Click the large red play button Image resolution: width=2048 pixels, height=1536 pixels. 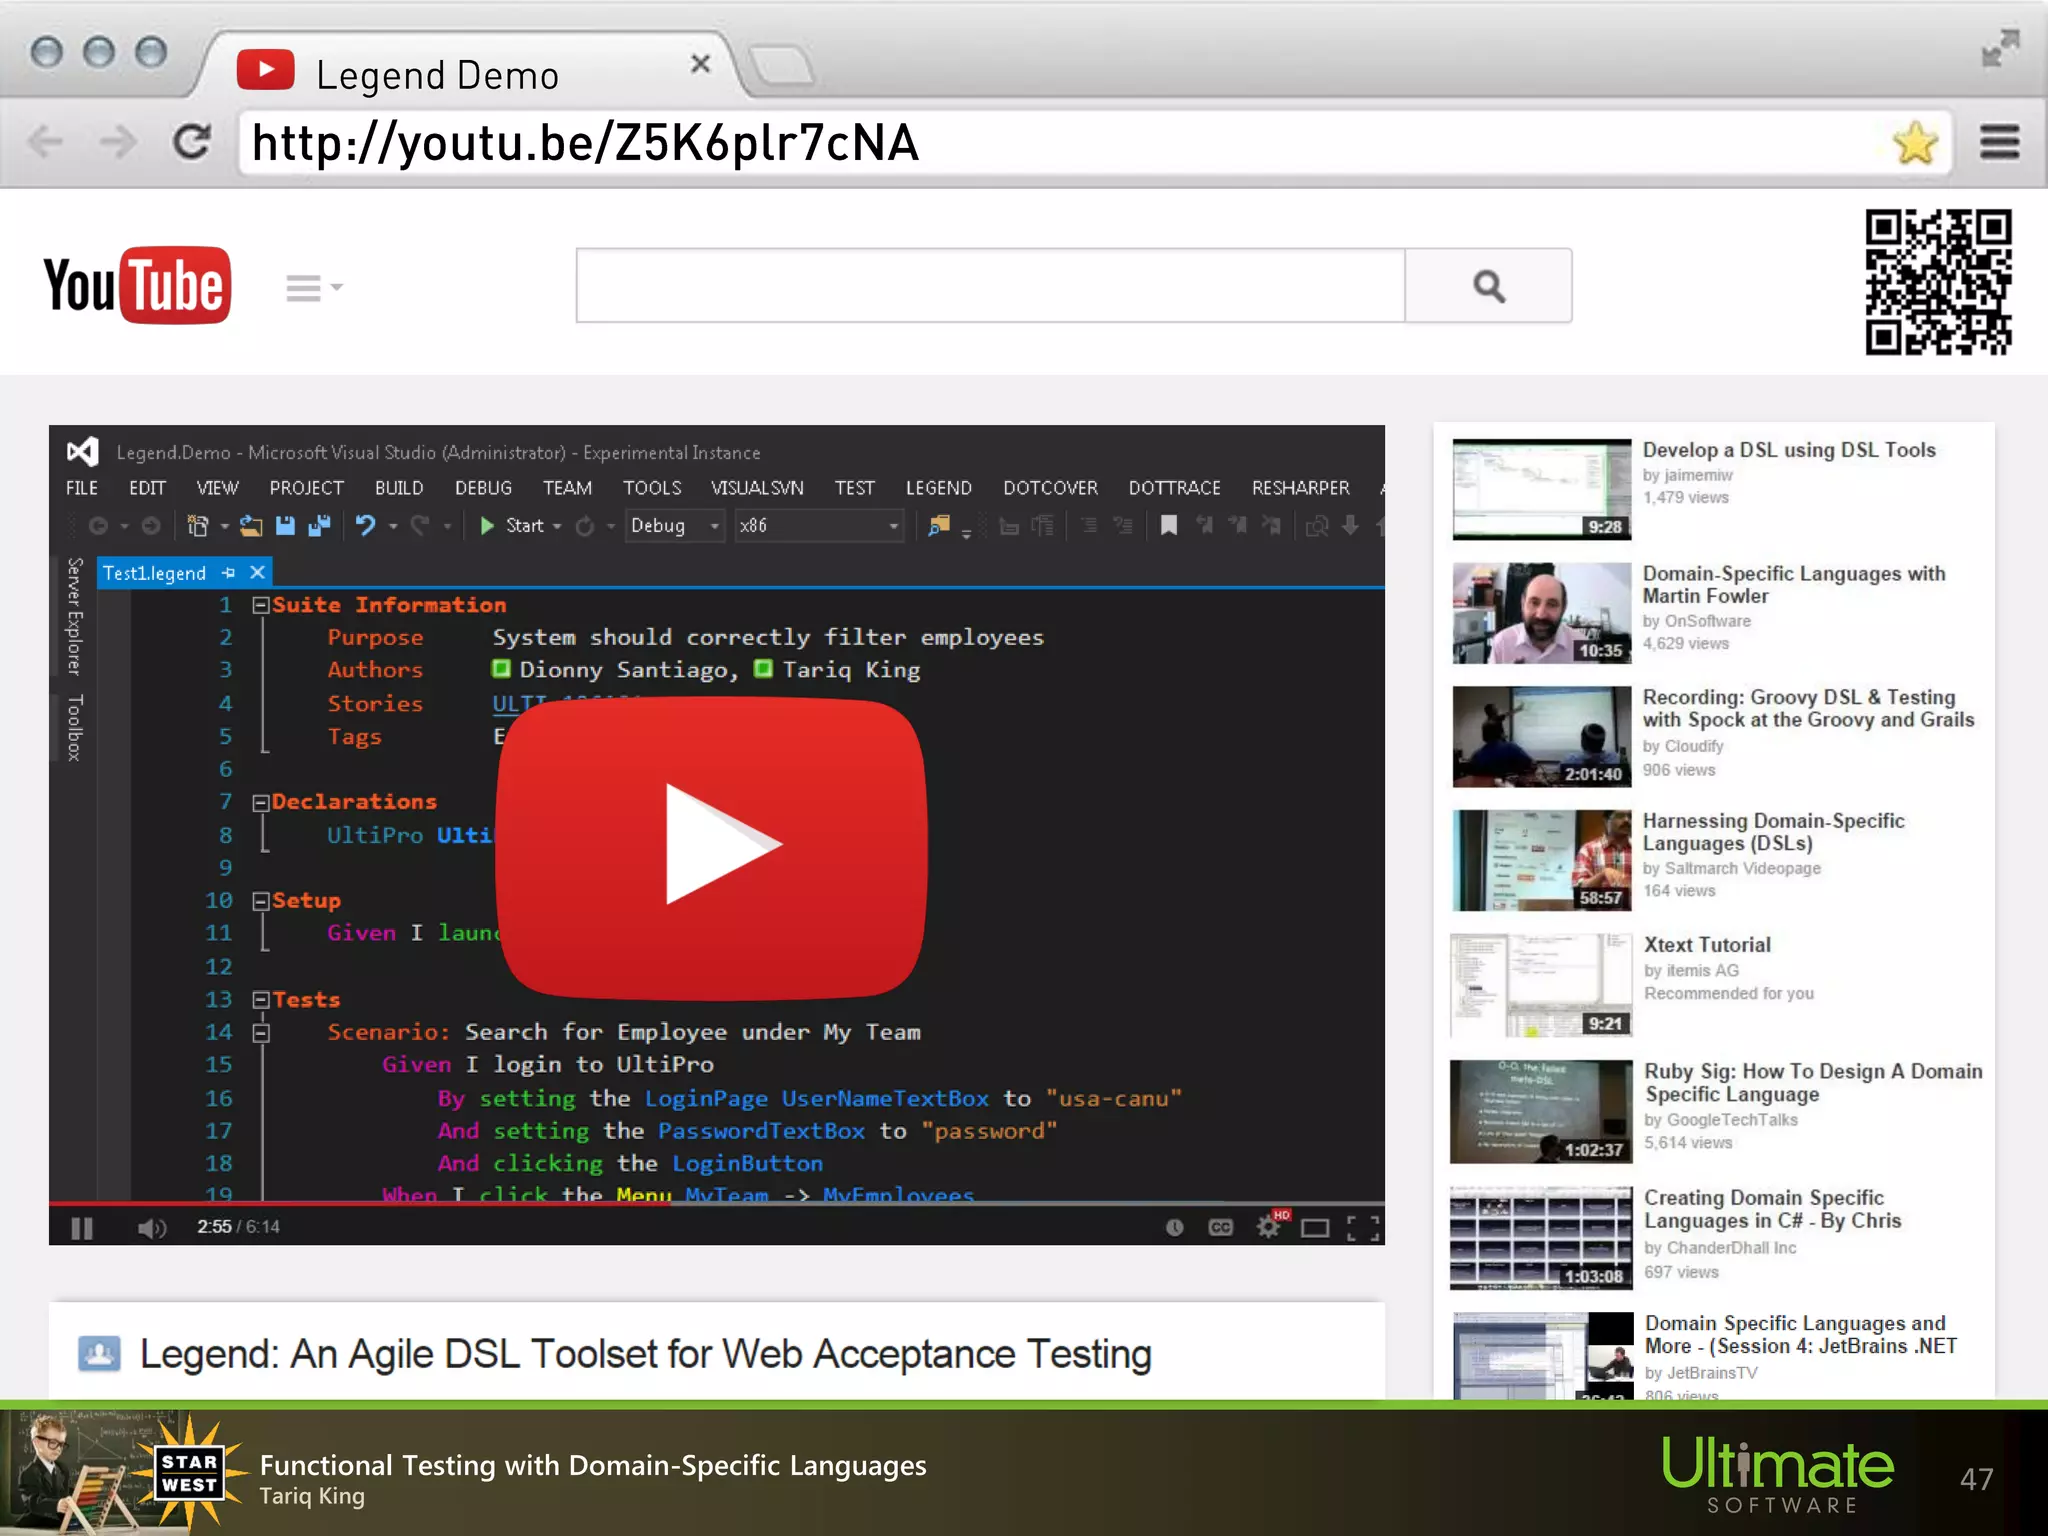pyautogui.click(x=712, y=848)
